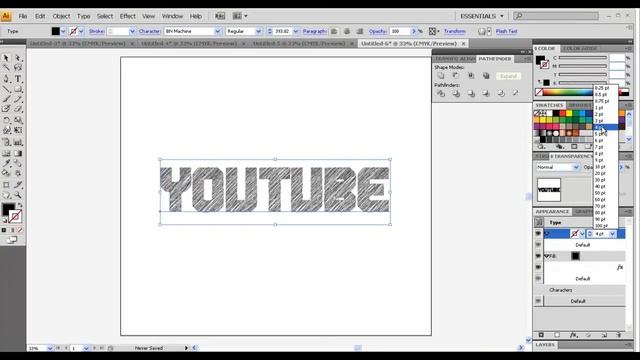Choose 4 pt in stroke weight list
640x360 pixels.
tap(605, 127)
